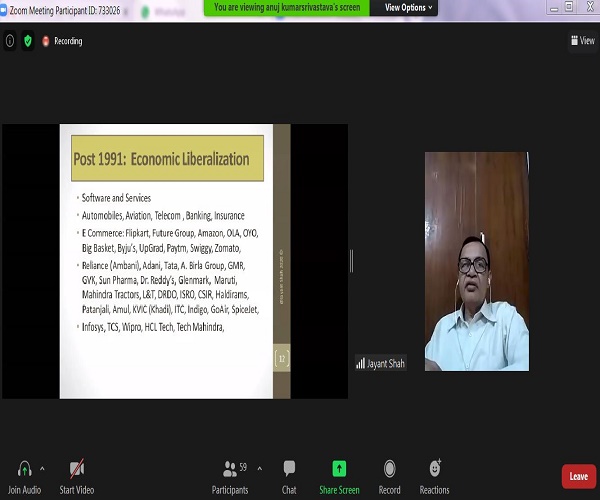
Task: Toggle Start Video camera button
Action: pyautogui.click(x=77, y=477)
